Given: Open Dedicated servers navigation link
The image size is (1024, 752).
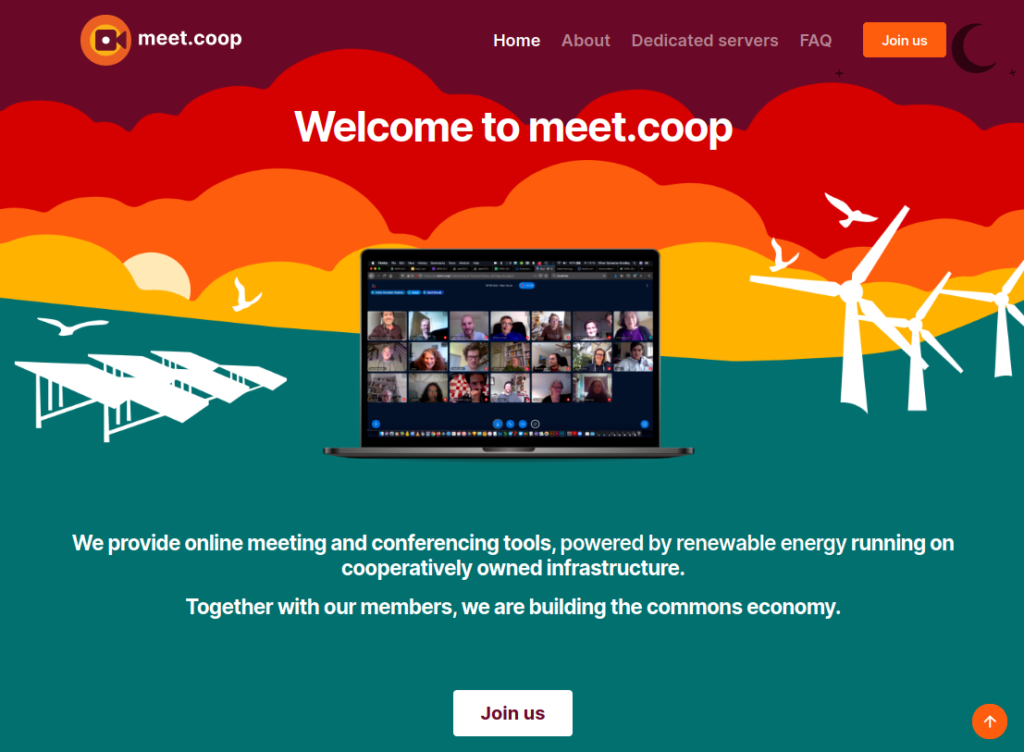Looking at the screenshot, I should [705, 40].
